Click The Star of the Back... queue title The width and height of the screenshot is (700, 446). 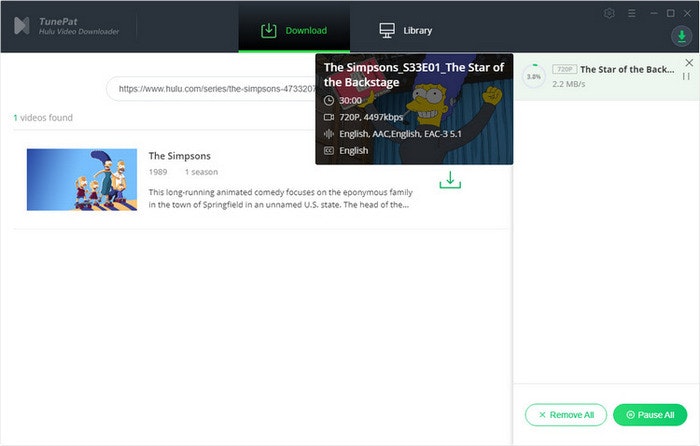627,69
